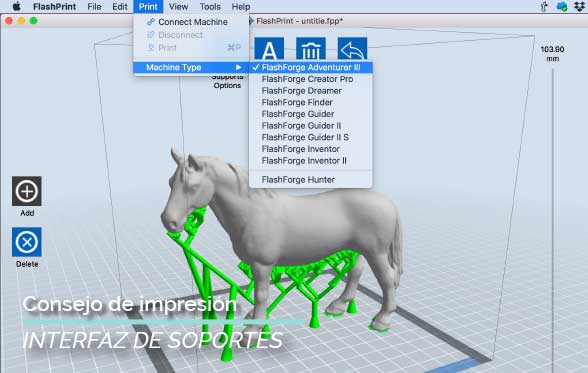Image resolution: width=588 pixels, height=373 pixels.
Task: Open the File menu
Action: (94, 6)
